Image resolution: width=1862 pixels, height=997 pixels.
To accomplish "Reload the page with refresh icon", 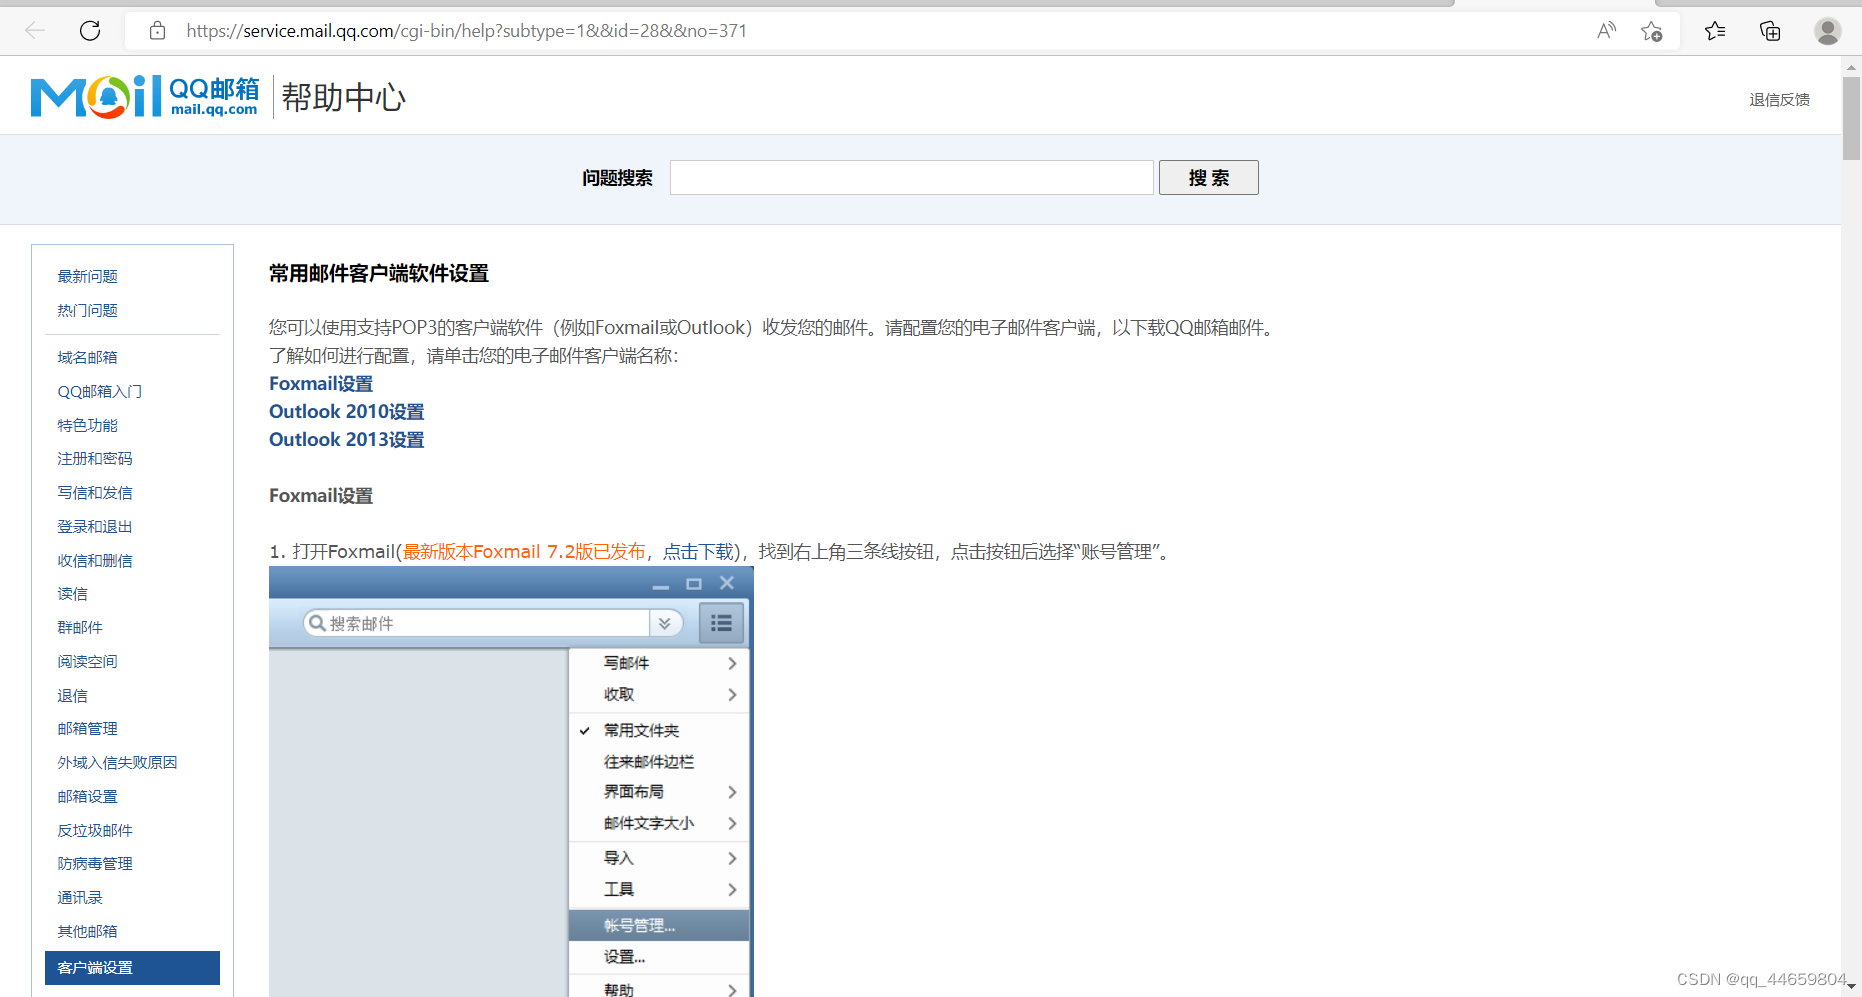I will [90, 31].
